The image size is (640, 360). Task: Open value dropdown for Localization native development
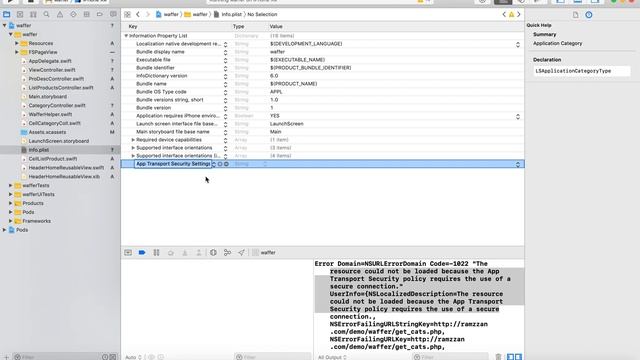click(518, 44)
